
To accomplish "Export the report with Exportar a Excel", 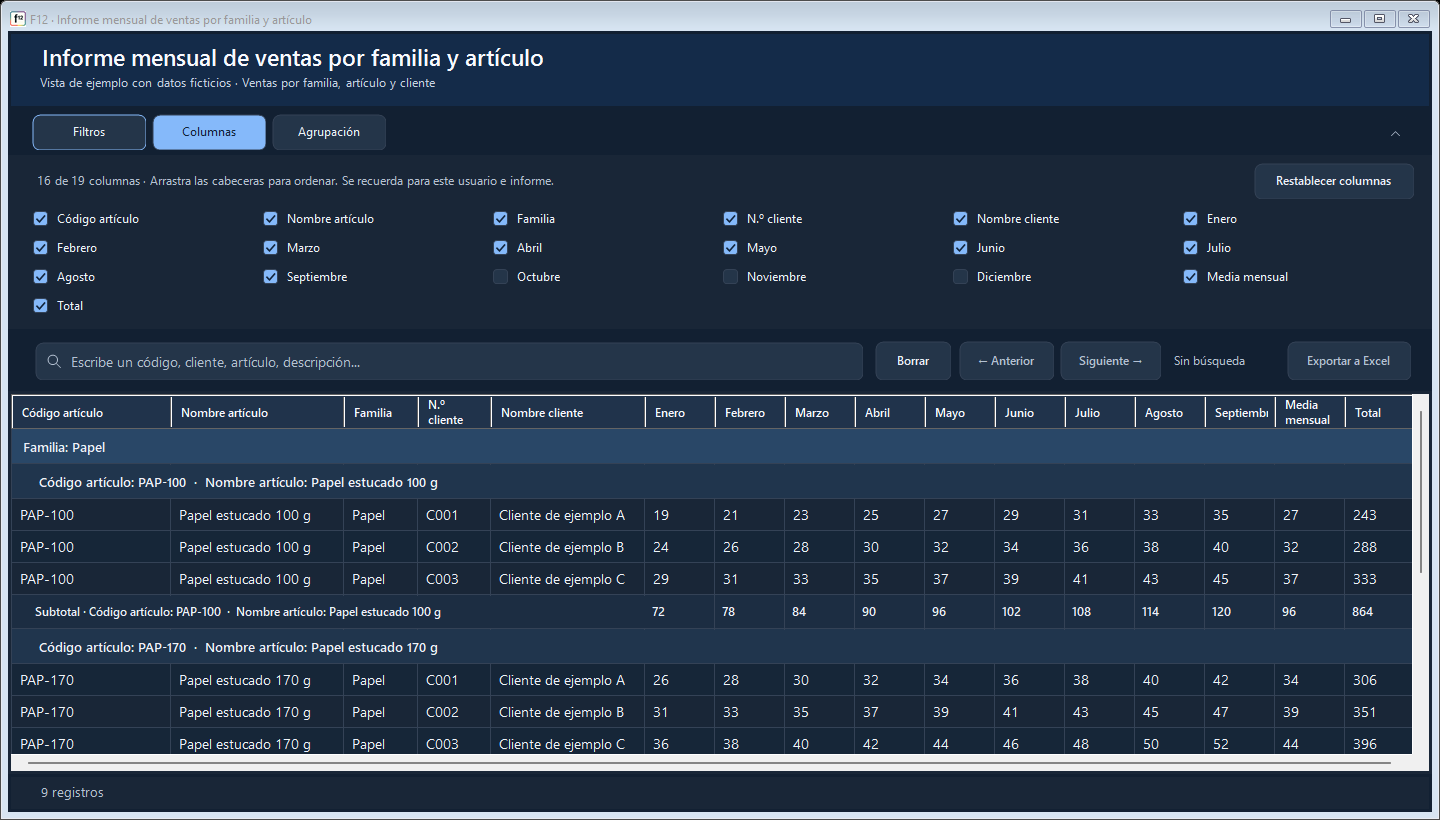I will [x=1348, y=361].
